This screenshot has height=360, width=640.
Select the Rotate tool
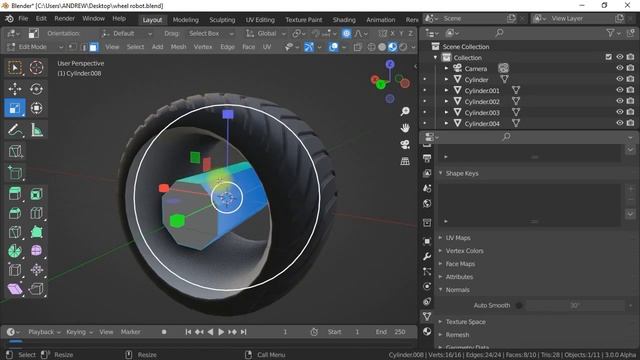(36, 89)
